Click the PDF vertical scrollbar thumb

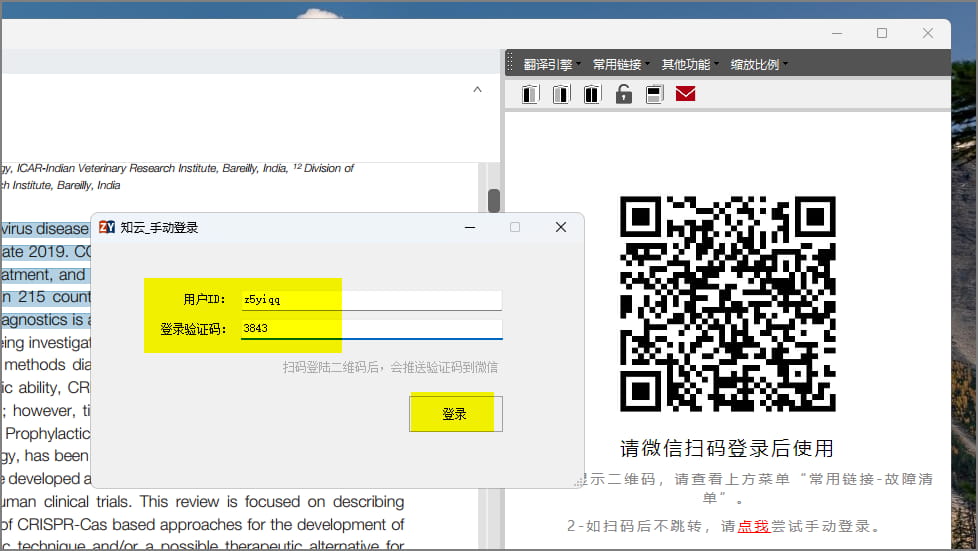click(494, 200)
